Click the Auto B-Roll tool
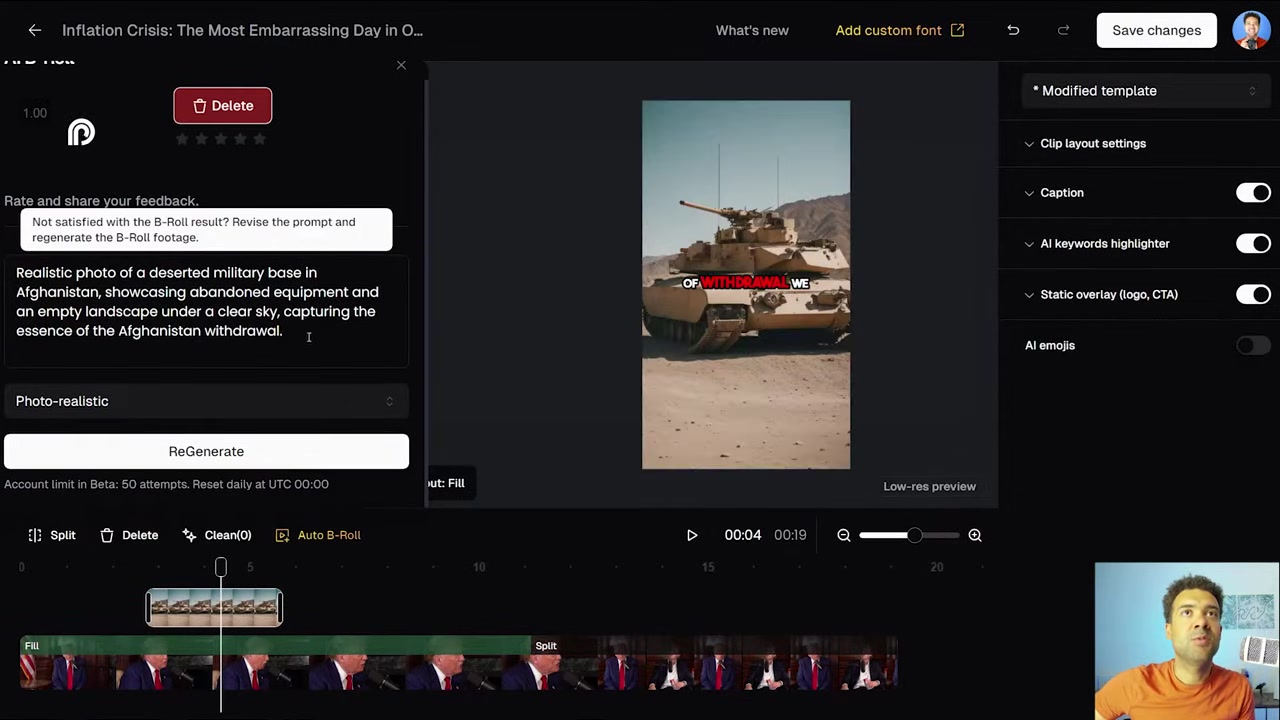Viewport: 1280px width, 720px height. click(x=318, y=535)
